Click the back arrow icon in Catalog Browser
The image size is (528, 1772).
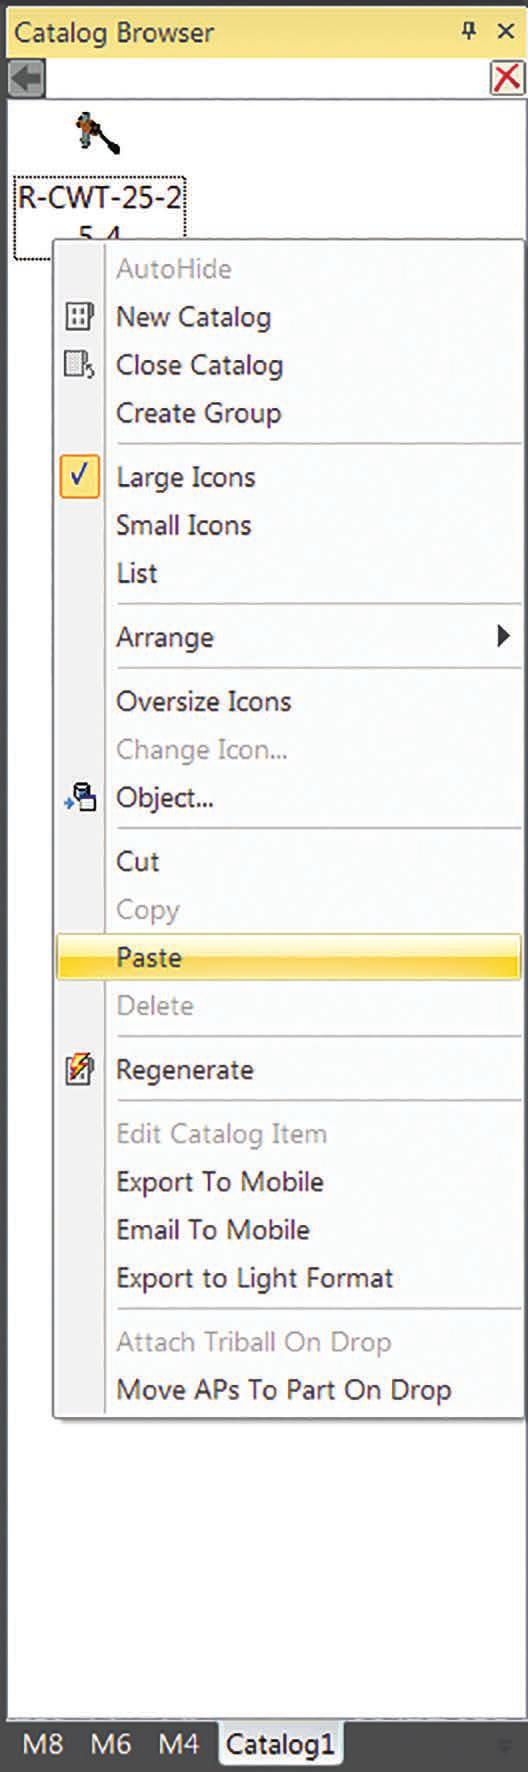click(x=26, y=78)
